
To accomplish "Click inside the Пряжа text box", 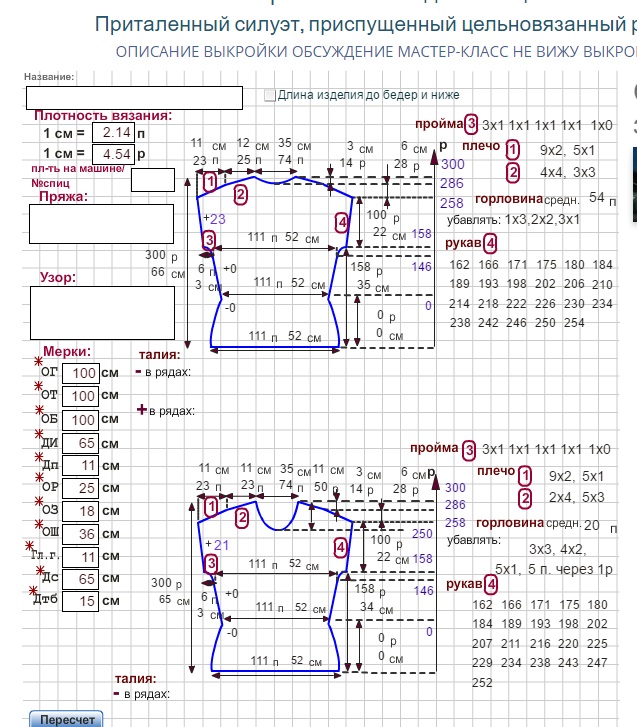I will coord(88,225).
